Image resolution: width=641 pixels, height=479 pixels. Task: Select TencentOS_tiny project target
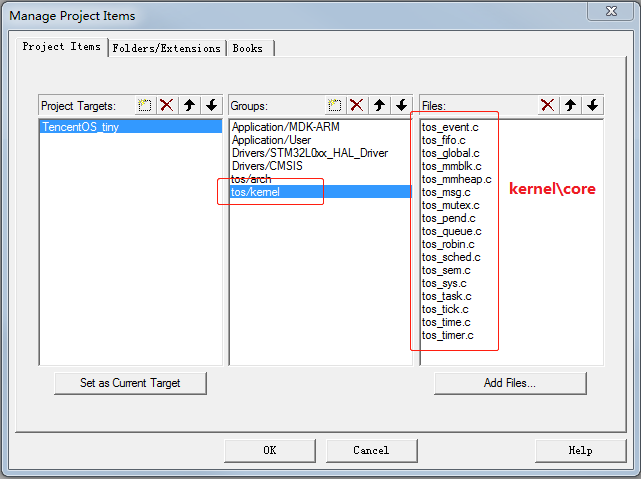[80, 128]
